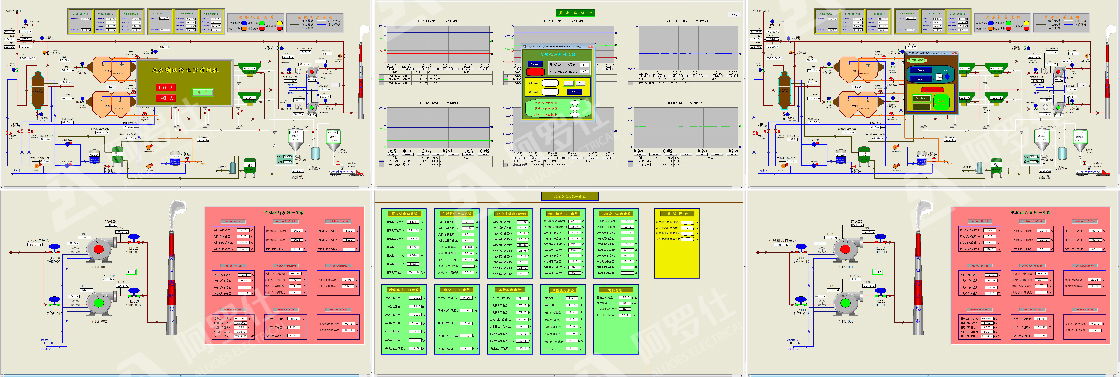Click upper white rounded field in yellow popup section
Viewport: 1120px width, 377px height.
550,83
